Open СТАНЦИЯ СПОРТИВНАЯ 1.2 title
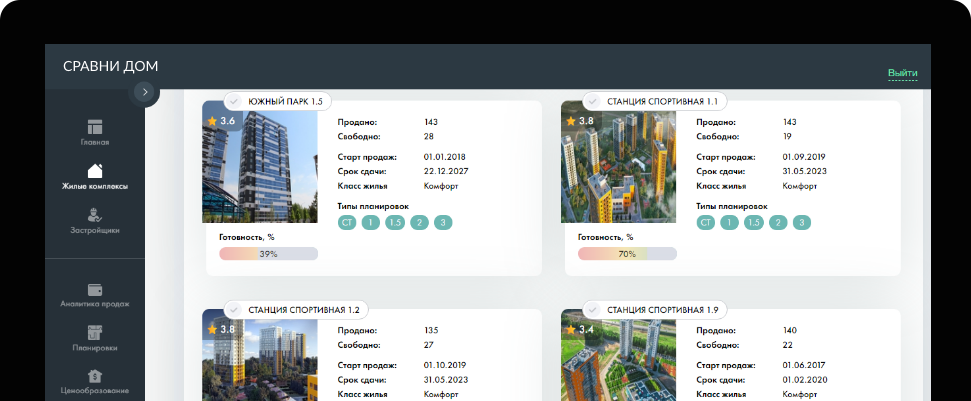Screen dimensions: 971x401 coord(304,309)
